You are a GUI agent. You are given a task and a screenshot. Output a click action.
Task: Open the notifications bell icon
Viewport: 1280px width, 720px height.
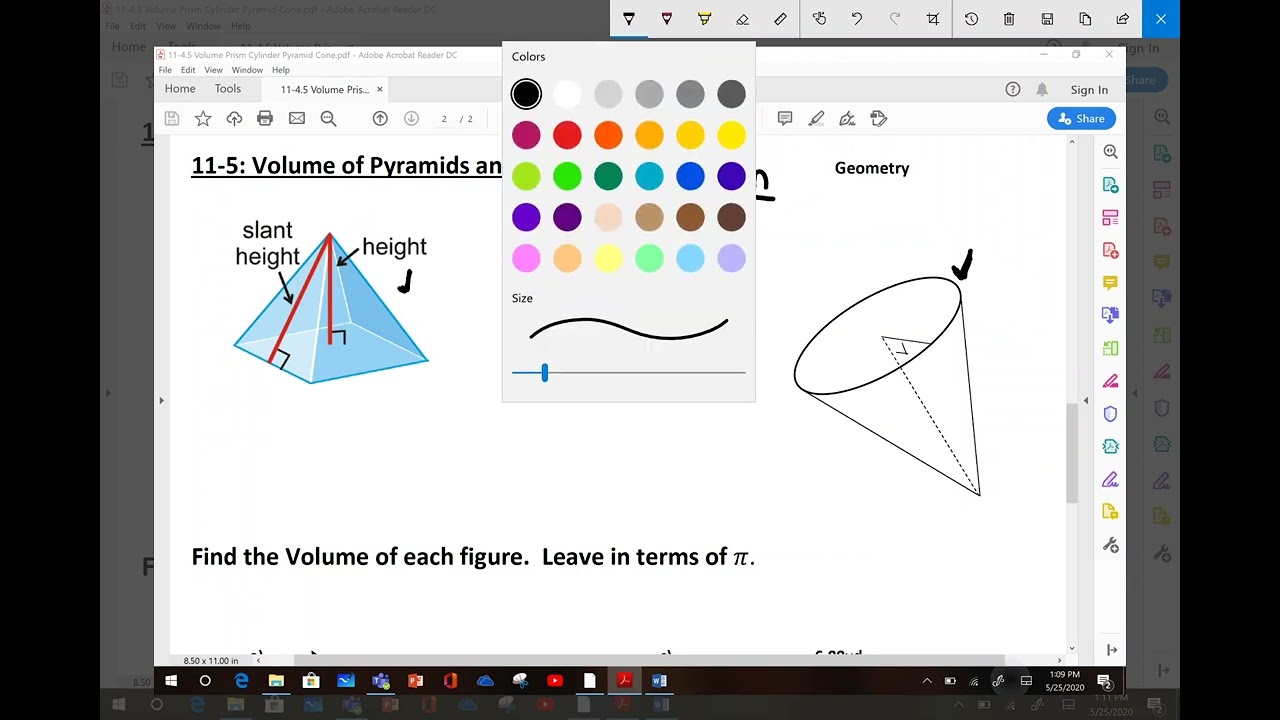pyautogui.click(x=1042, y=90)
